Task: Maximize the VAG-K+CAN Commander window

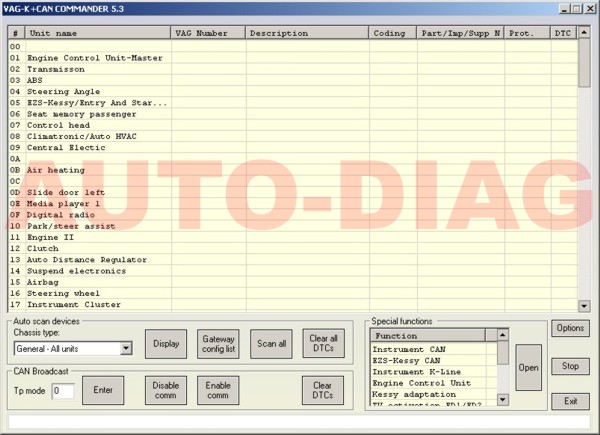Action: 577,9
